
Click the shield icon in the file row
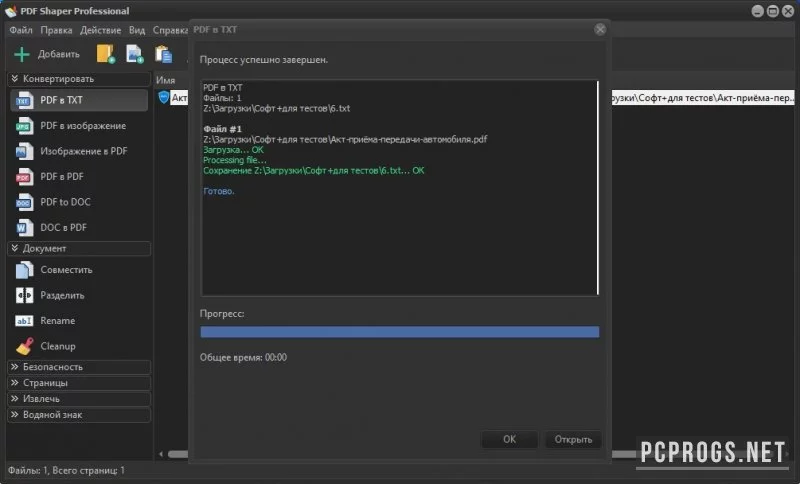tap(163, 97)
